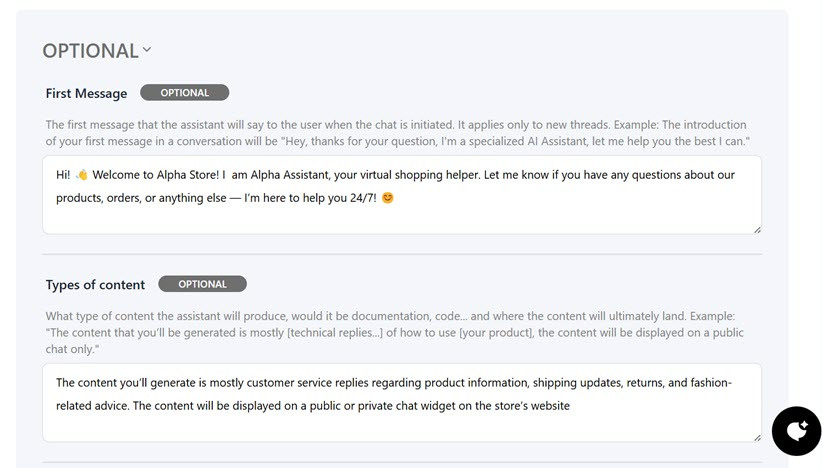Open the heart chat widget button
This screenshot has width=822, height=468.
point(796,431)
